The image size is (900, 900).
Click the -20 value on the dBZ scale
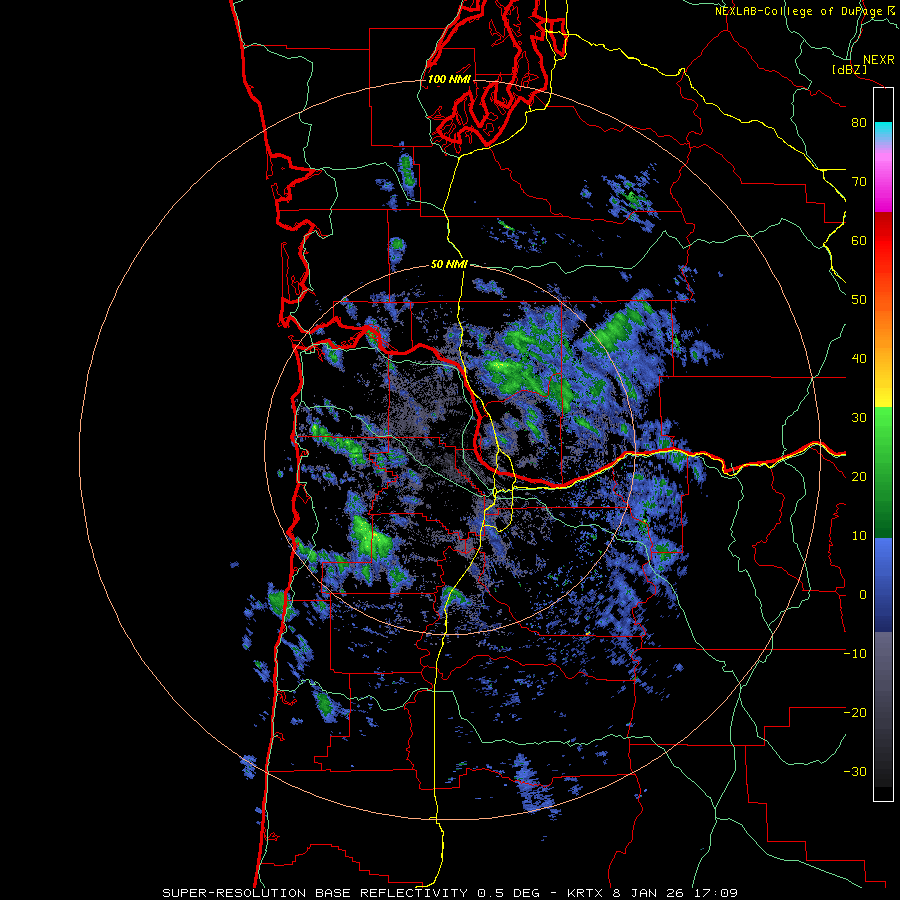[x=855, y=712]
